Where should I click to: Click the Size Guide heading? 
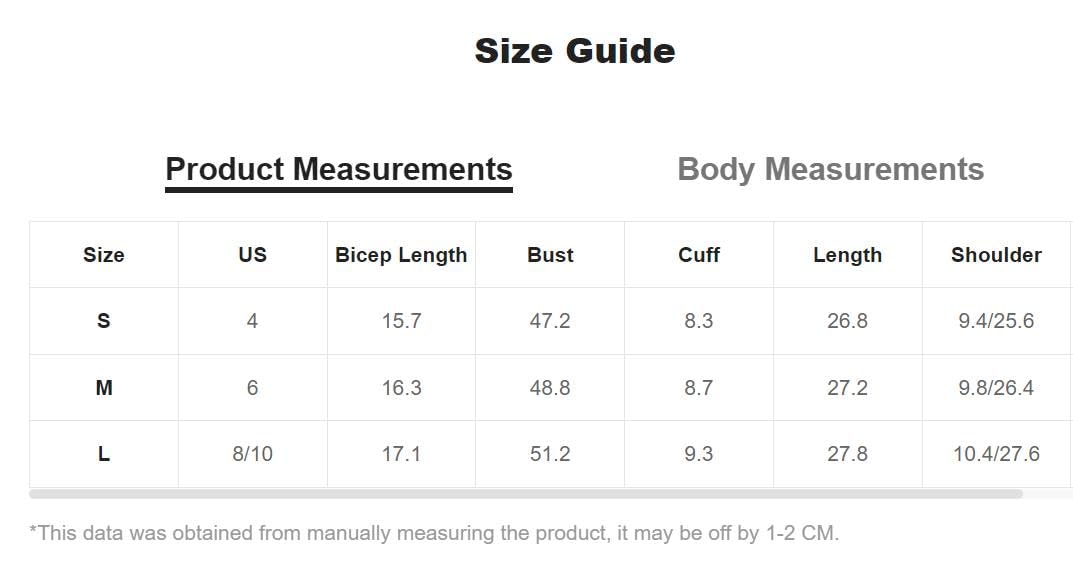pyautogui.click(x=574, y=50)
